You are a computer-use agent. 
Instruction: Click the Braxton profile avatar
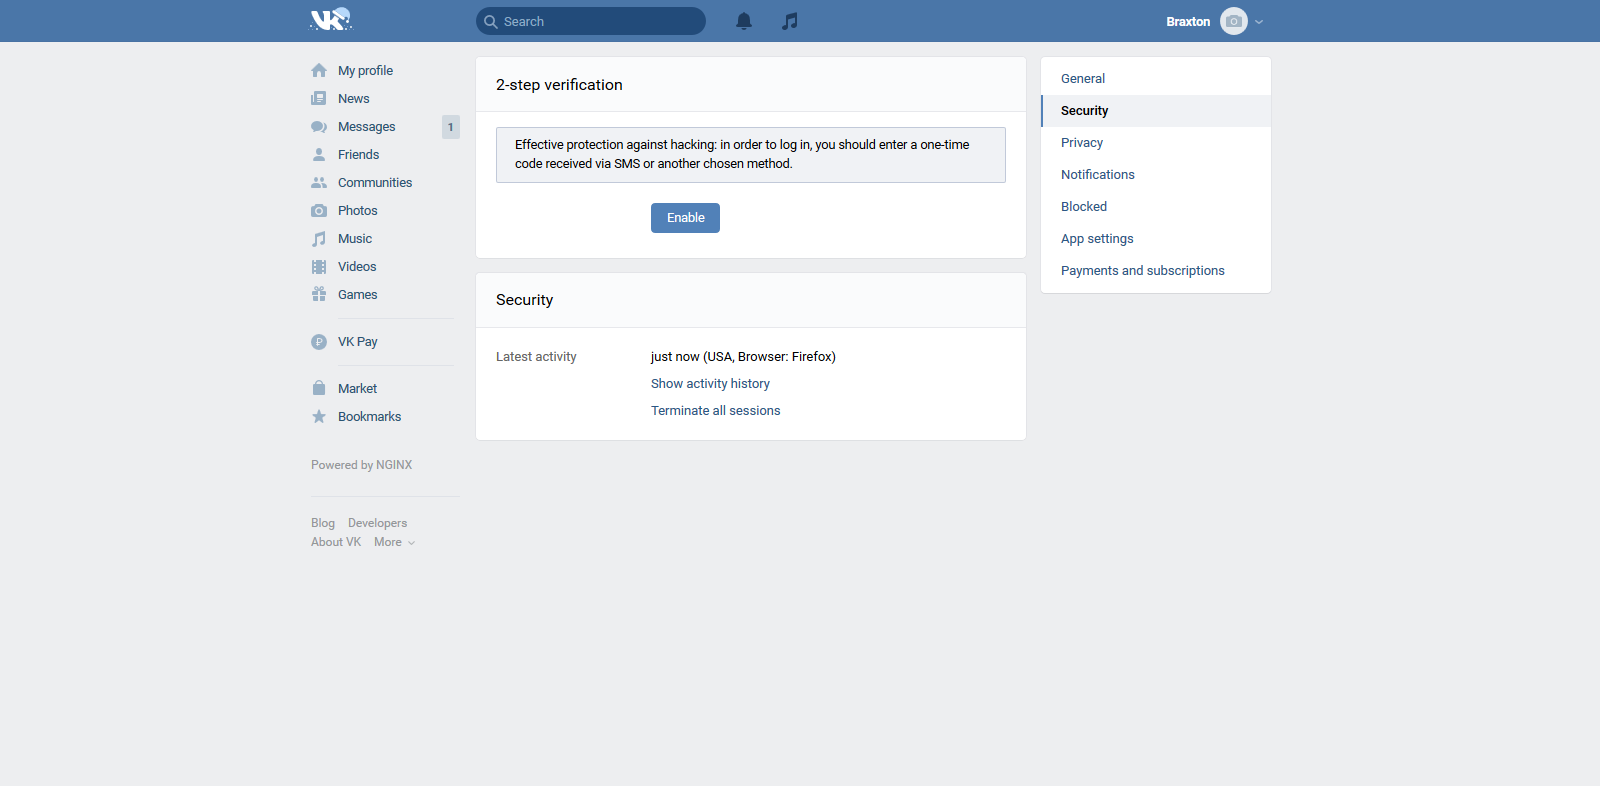tap(1234, 22)
